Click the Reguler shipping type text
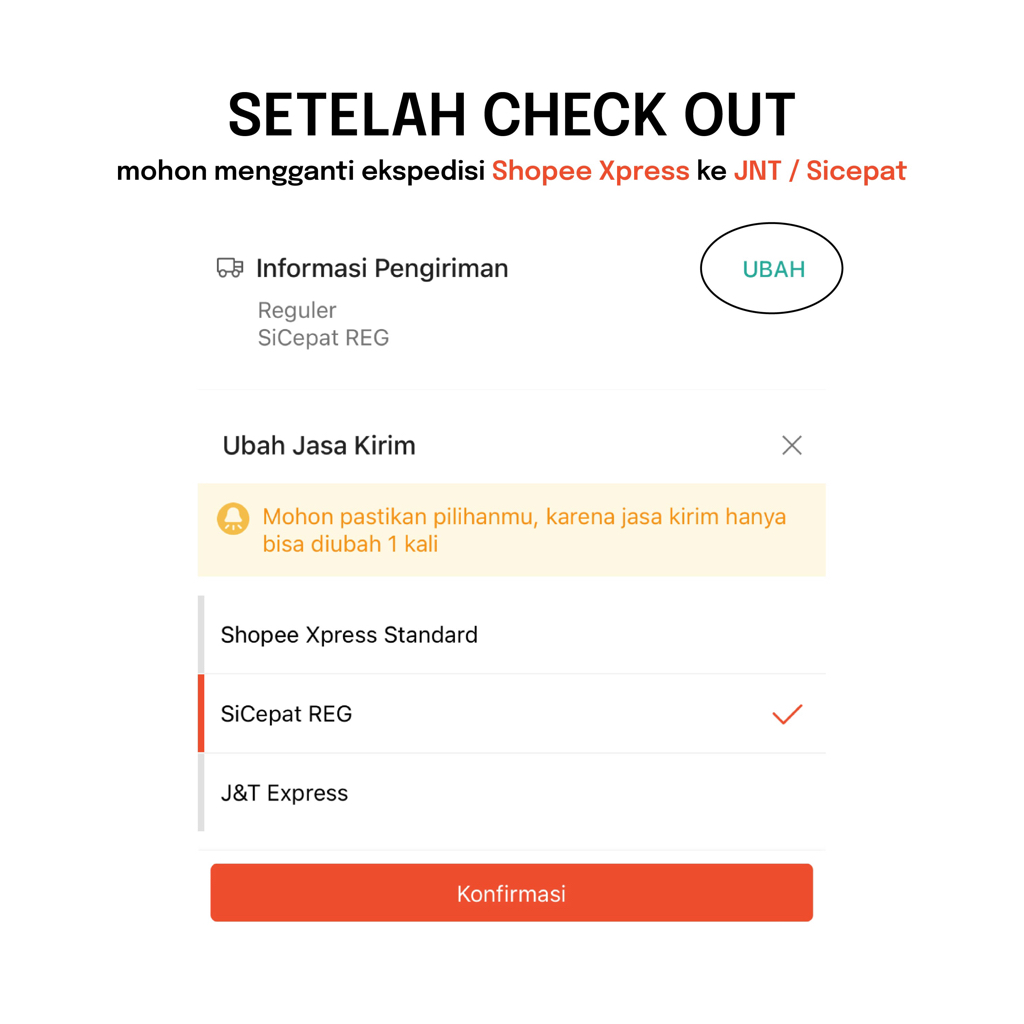1024x1024 pixels. pyautogui.click(x=297, y=310)
